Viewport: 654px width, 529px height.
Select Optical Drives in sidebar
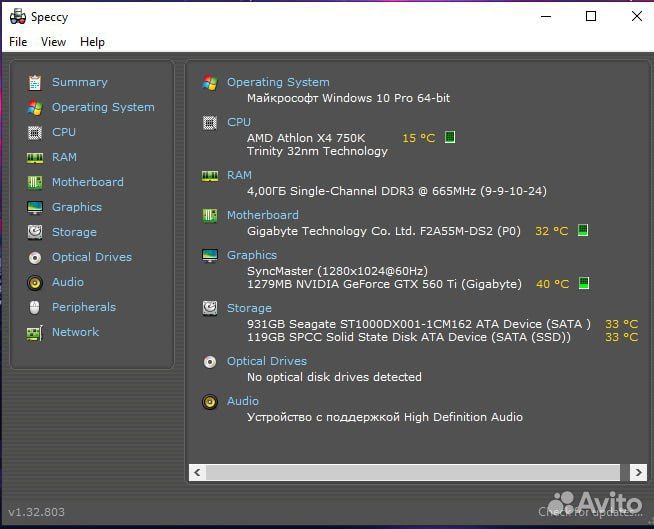coord(92,257)
